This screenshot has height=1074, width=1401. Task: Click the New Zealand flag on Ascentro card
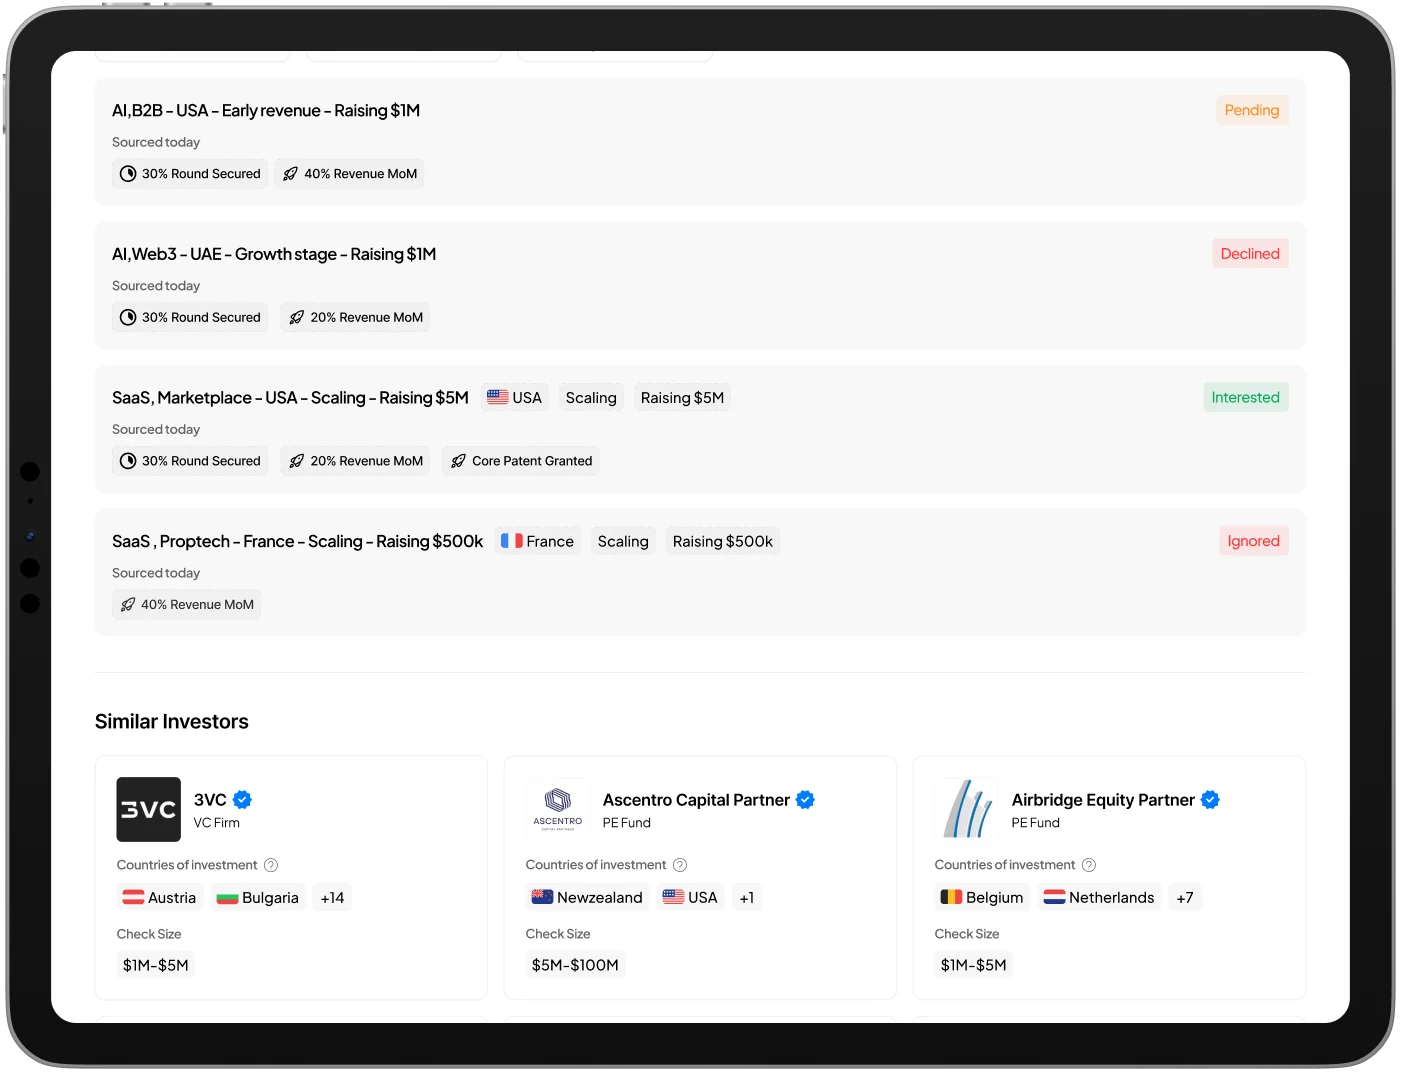[x=542, y=898]
